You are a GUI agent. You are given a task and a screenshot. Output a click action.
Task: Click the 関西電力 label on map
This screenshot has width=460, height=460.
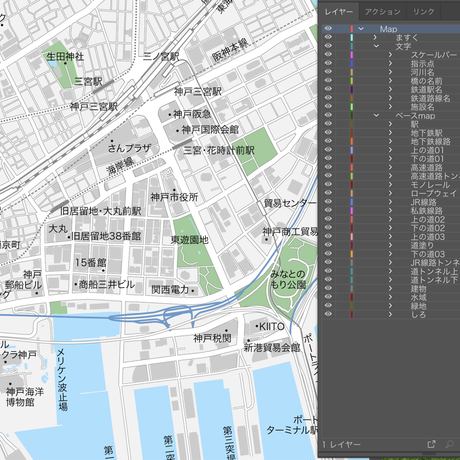(x=170, y=290)
